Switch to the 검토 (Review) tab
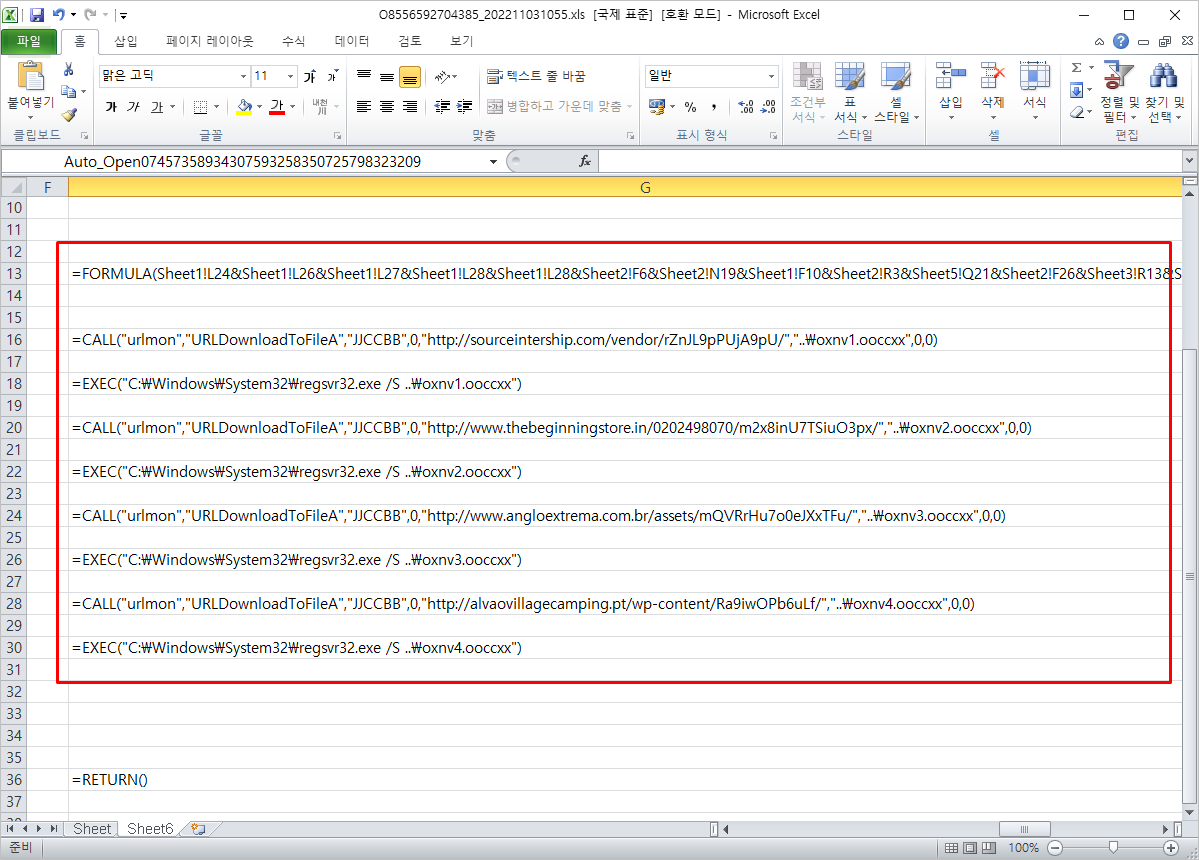 (x=410, y=41)
